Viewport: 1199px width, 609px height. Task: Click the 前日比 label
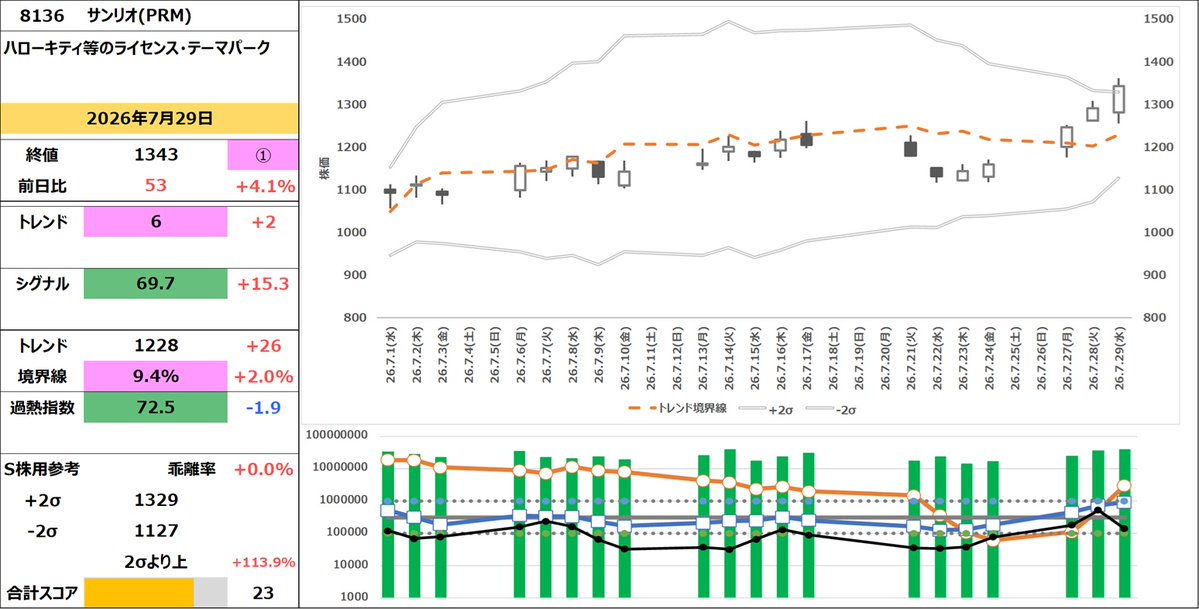pos(41,186)
